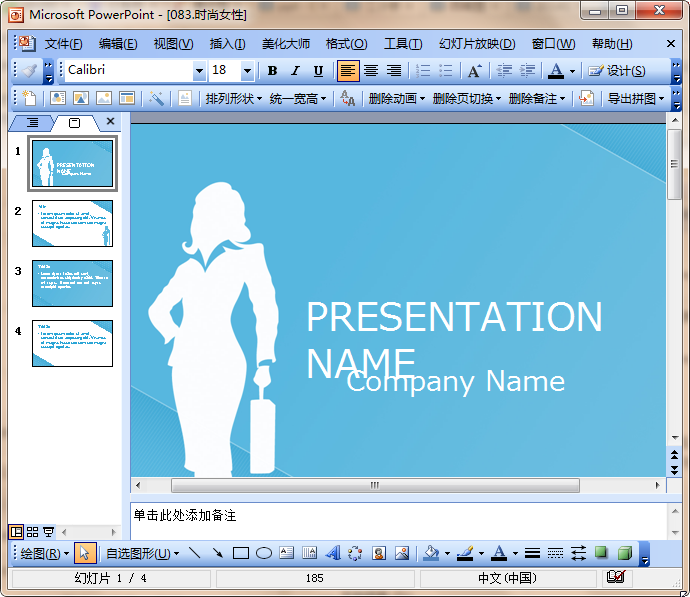
Task: Expand the font size dropdown
Action: click(x=247, y=71)
